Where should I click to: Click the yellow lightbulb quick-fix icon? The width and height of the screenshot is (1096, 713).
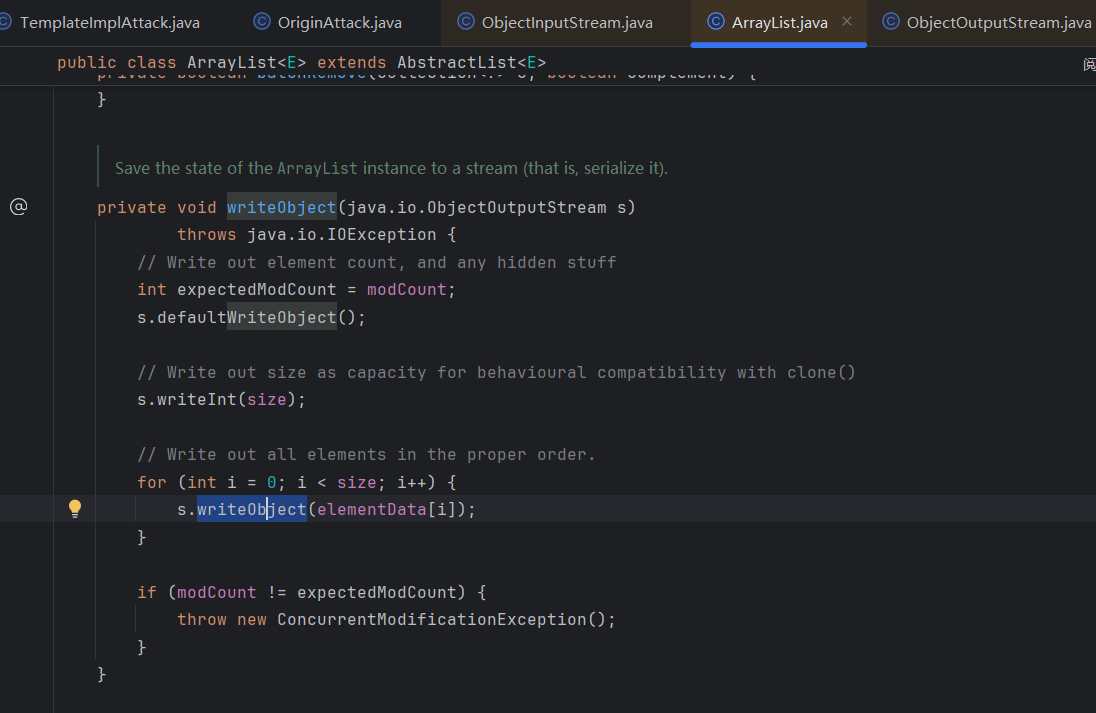pos(74,509)
